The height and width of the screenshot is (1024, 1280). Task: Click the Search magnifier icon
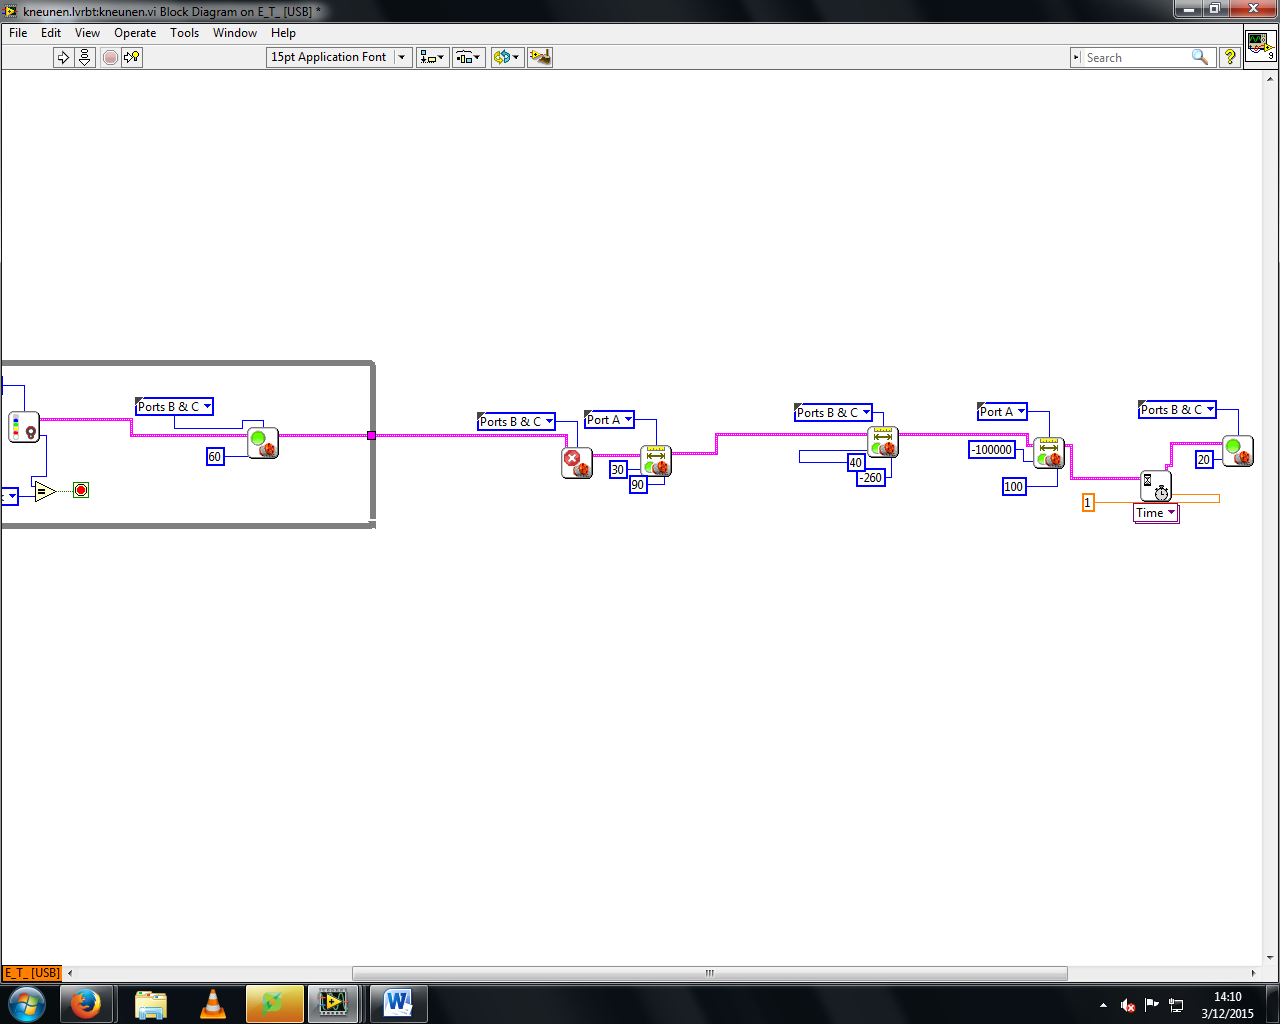pos(1200,57)
